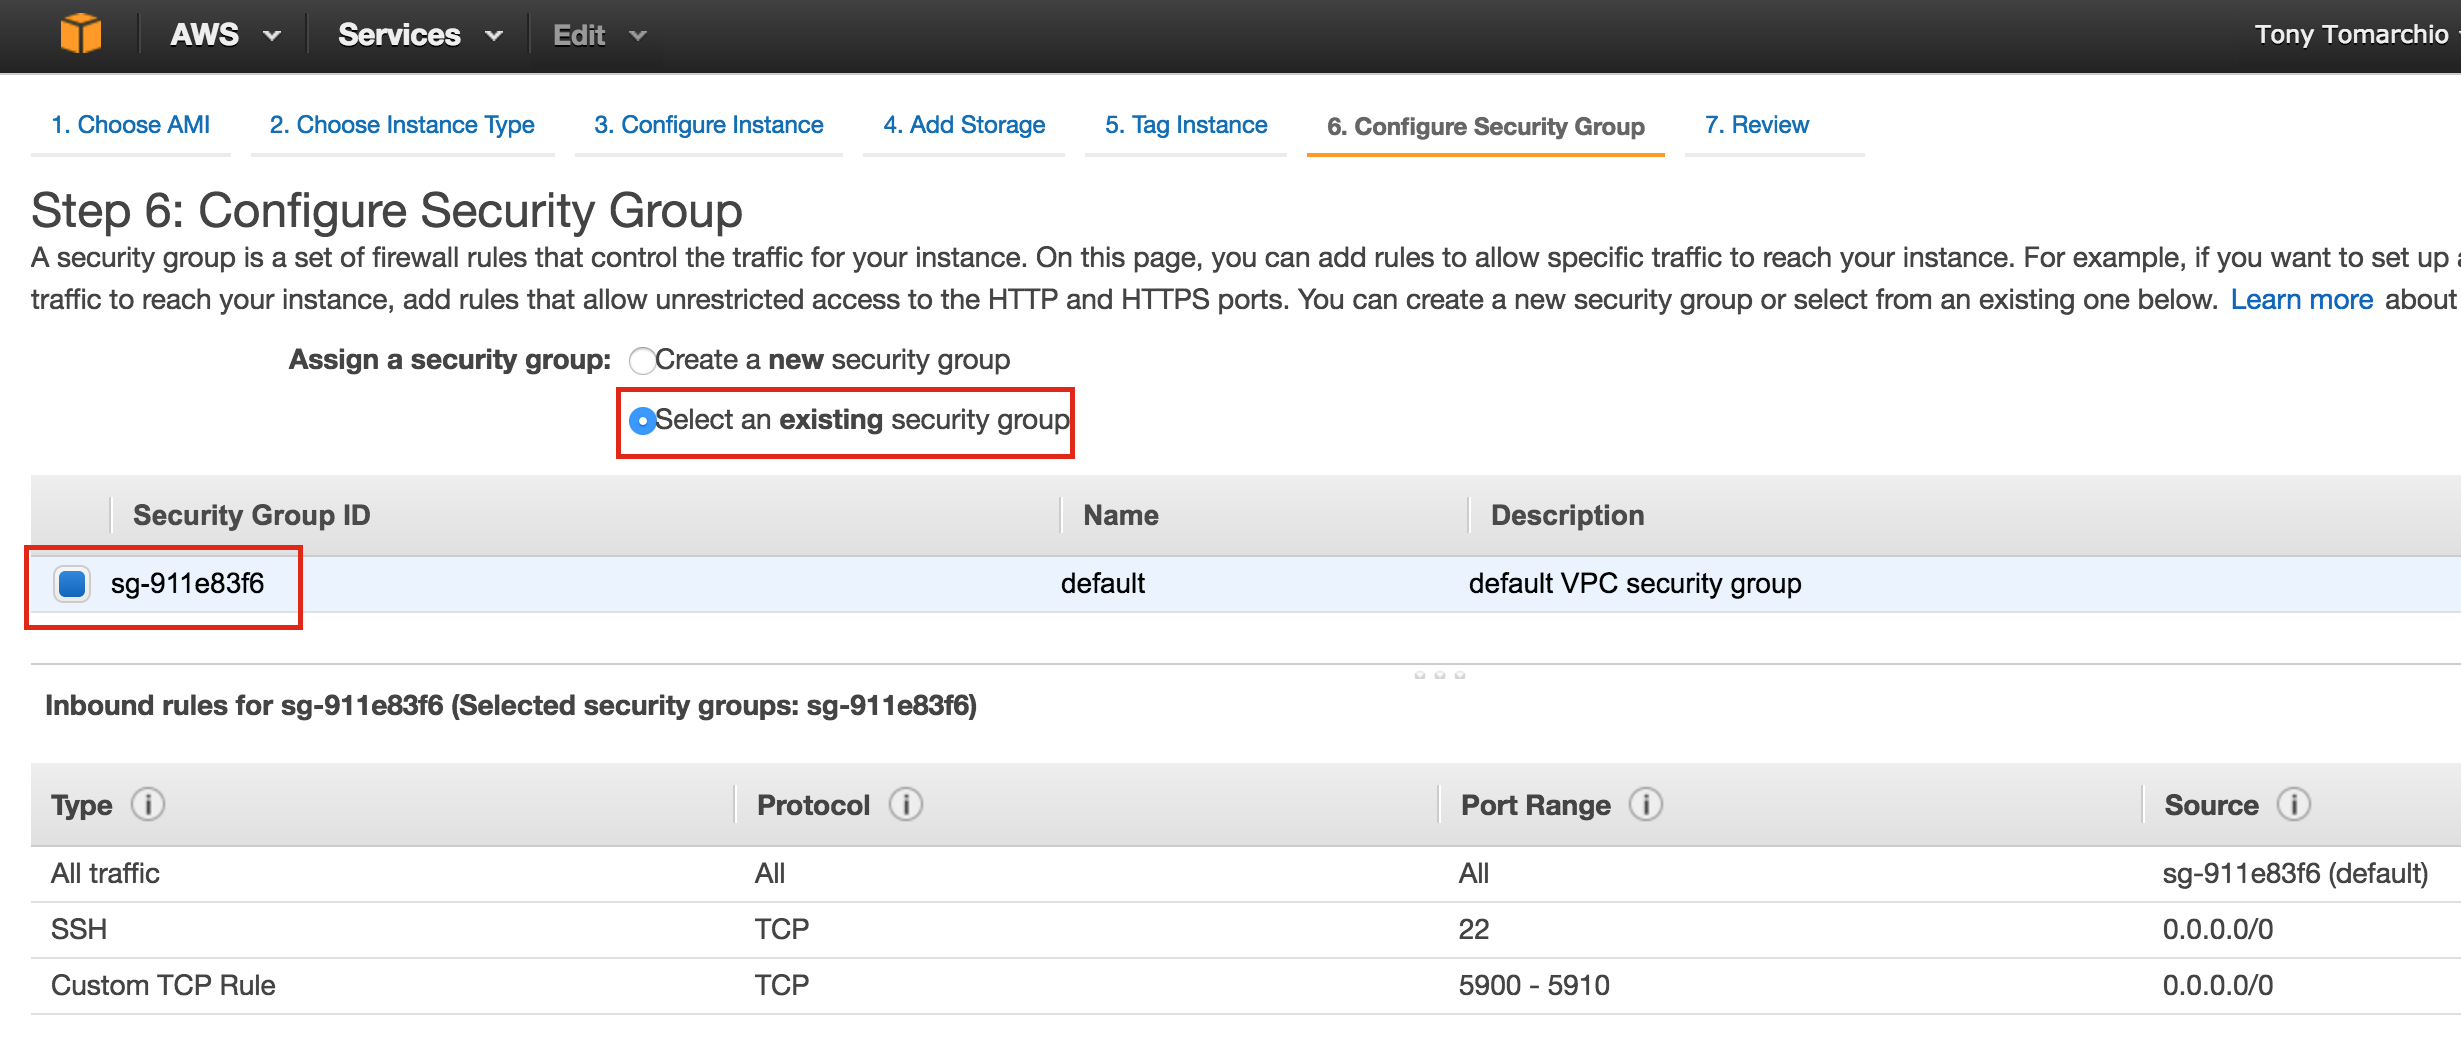Click the orange AWS cube logo
This screenshot has width=2461, height=1049.
point(80,33)
